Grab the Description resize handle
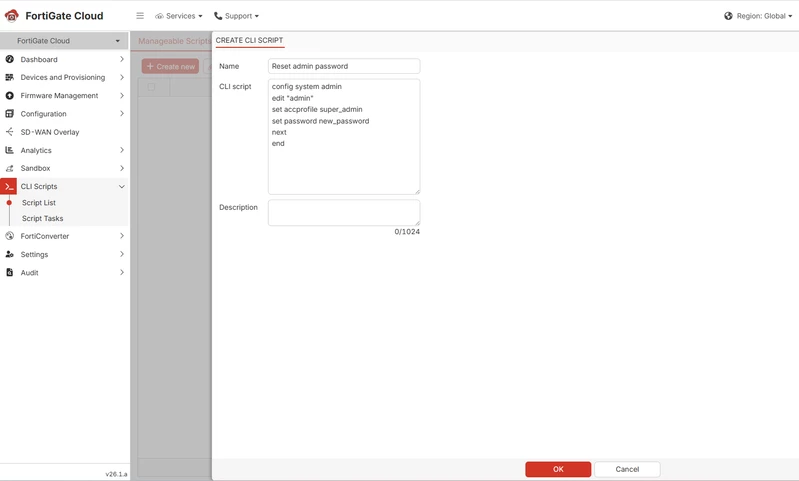The height and width of the screenshot is (481, 799). point(417,223)
